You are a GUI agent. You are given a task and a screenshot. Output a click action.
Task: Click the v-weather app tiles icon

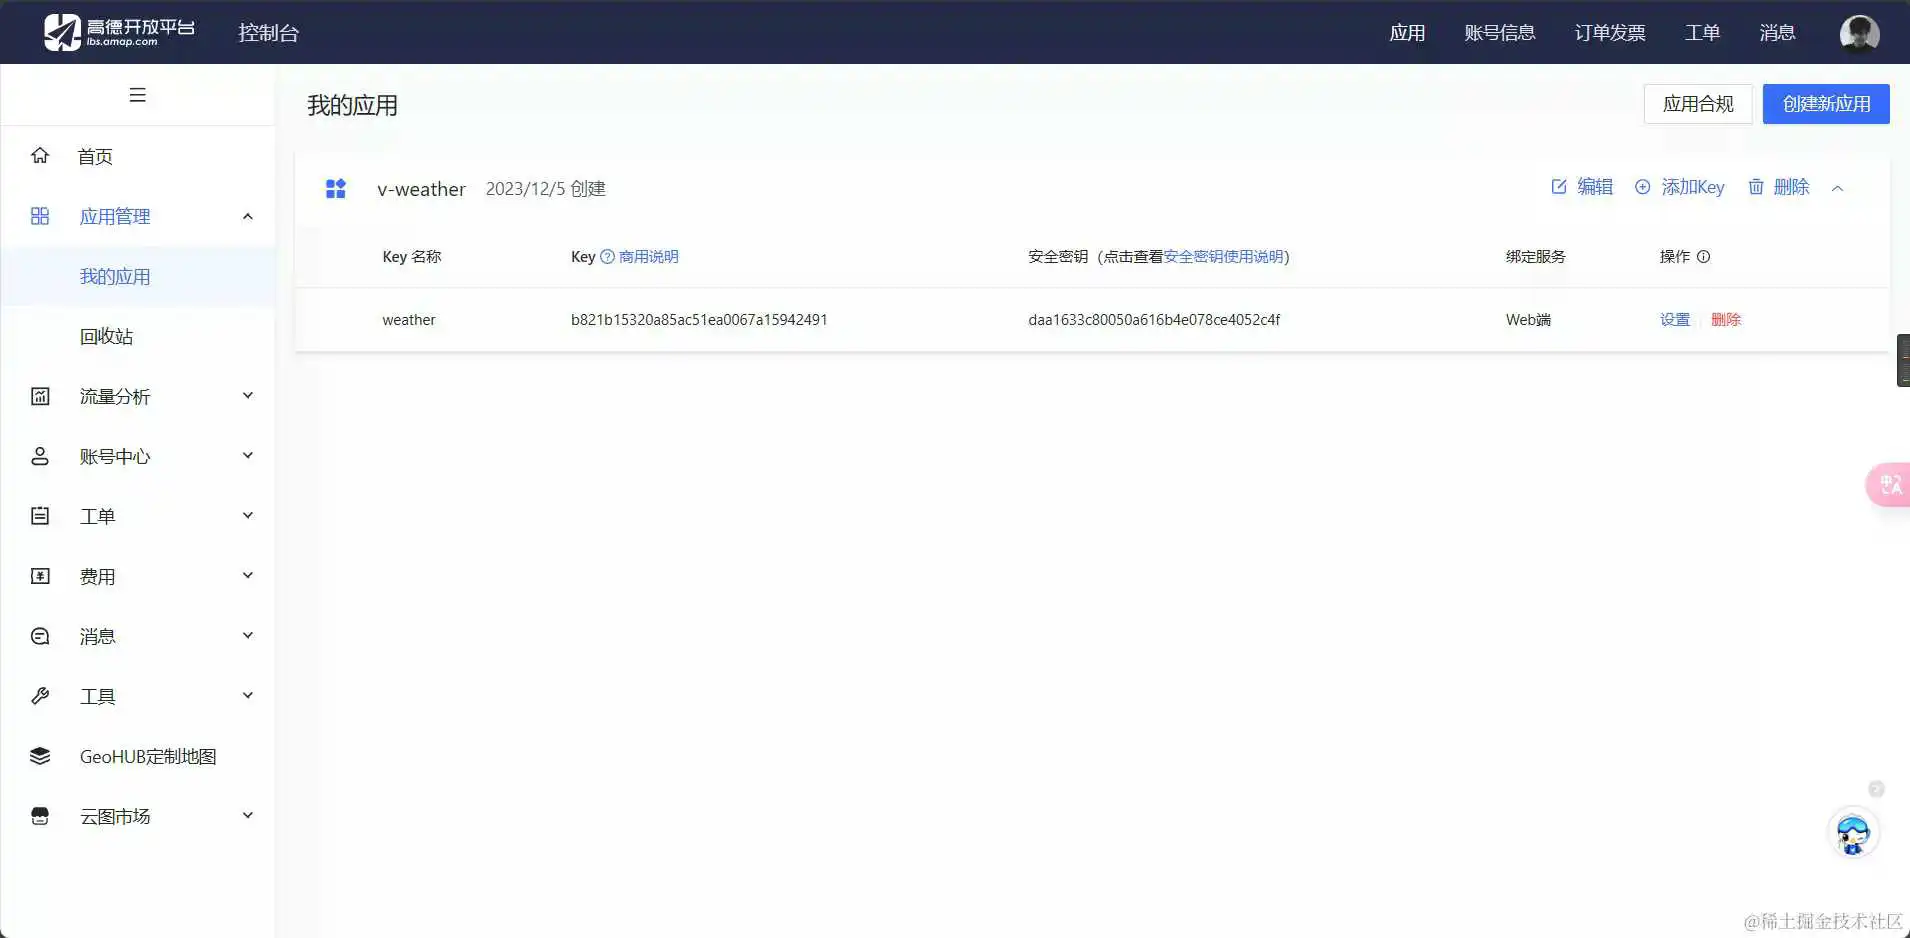[x=336, y=188]
